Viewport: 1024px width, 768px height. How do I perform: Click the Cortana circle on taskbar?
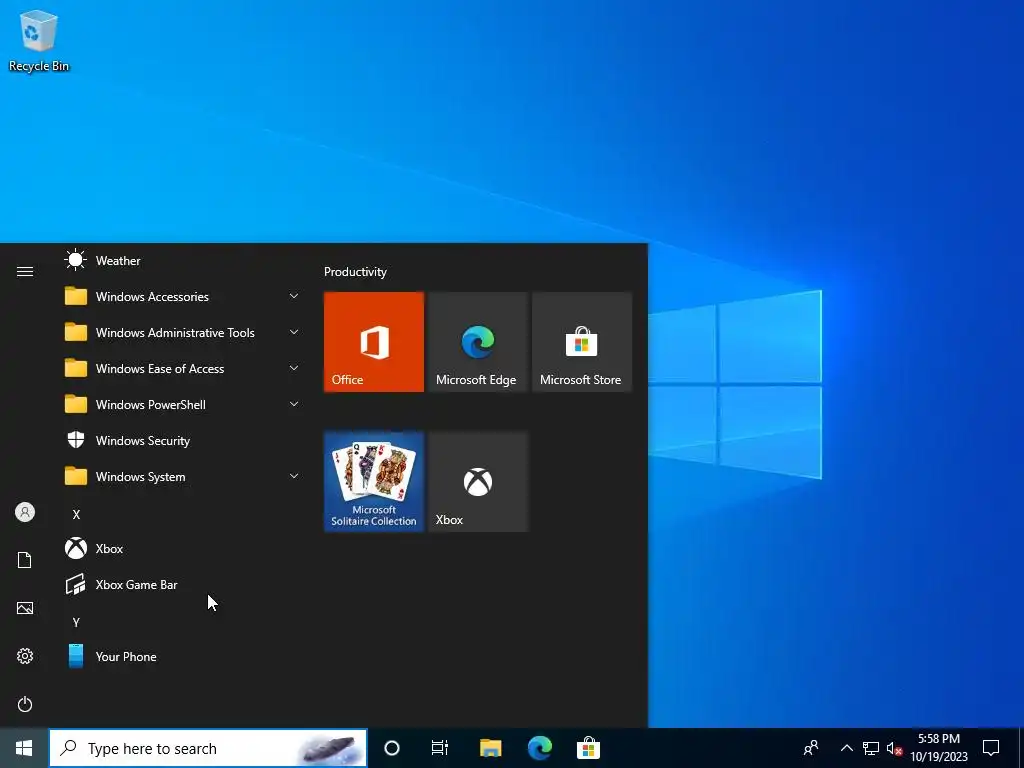[x=392, y=748]
